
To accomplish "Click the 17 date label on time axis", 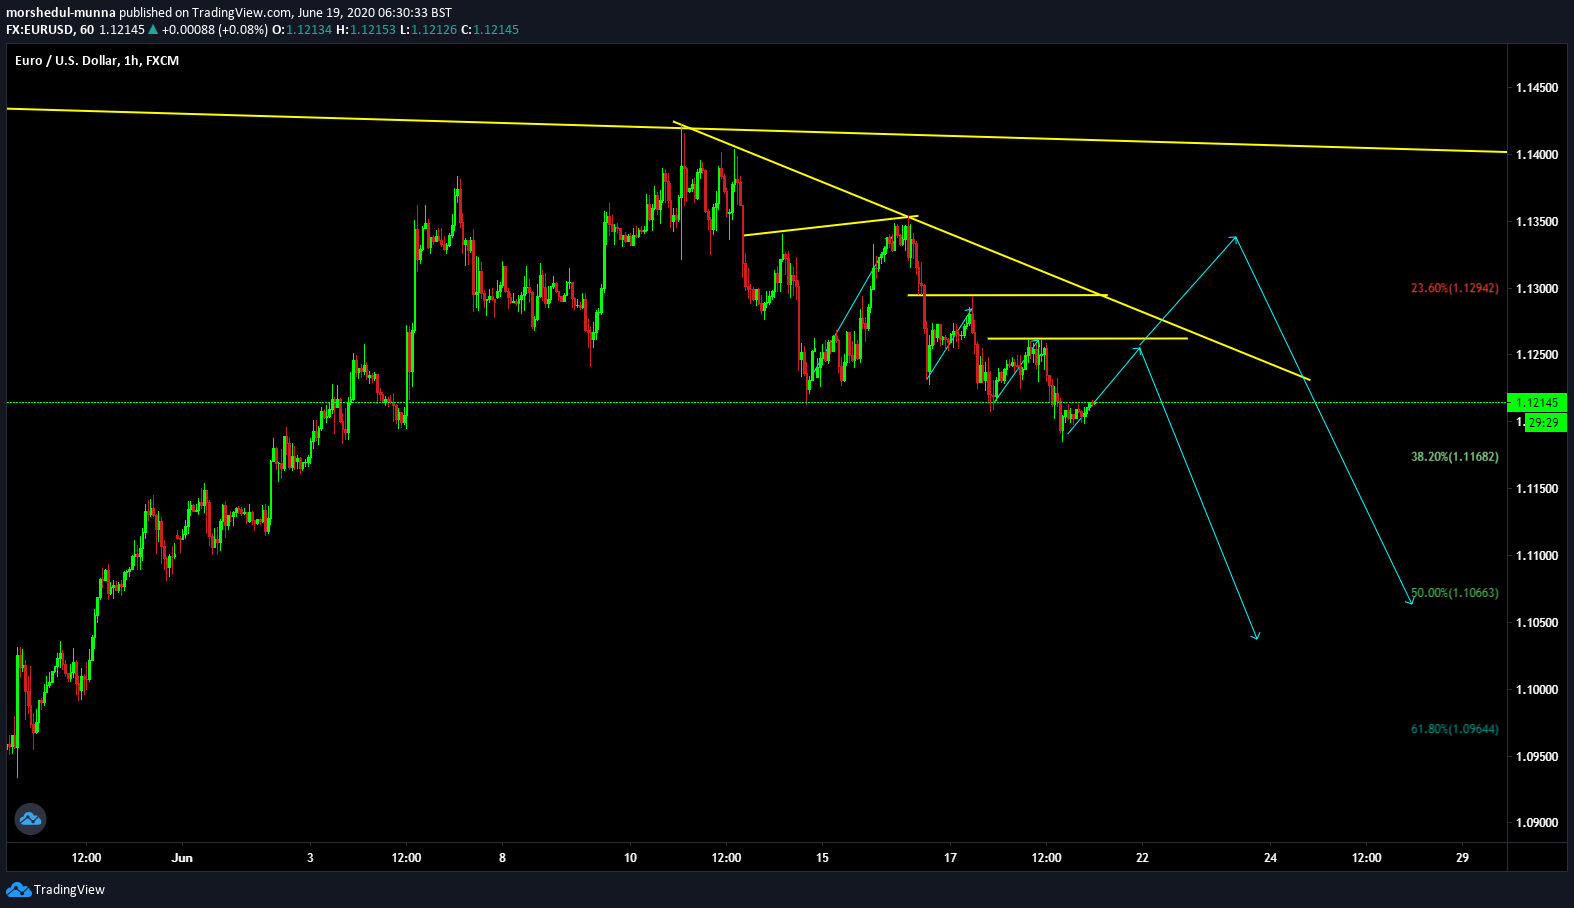I will 950,858.
